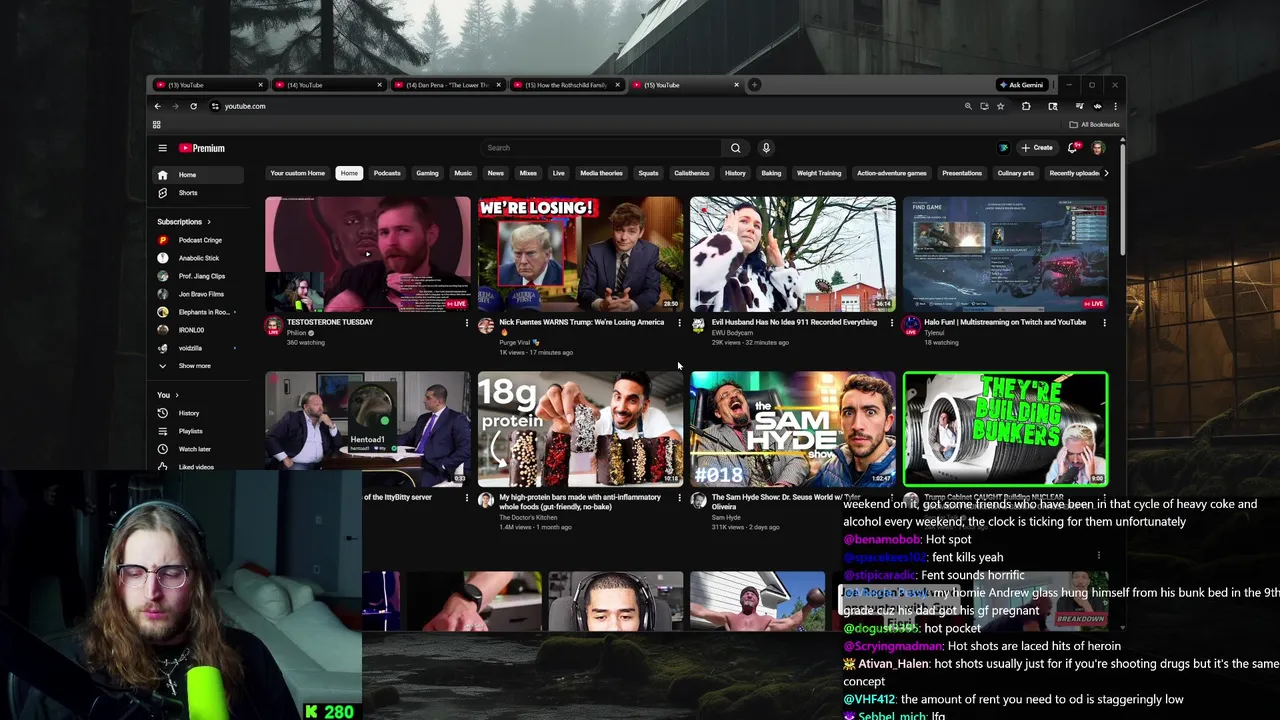Expand Show more subscriptions
The height and width of the screenshot is (720, 1280).
click(x=197, y=366)
